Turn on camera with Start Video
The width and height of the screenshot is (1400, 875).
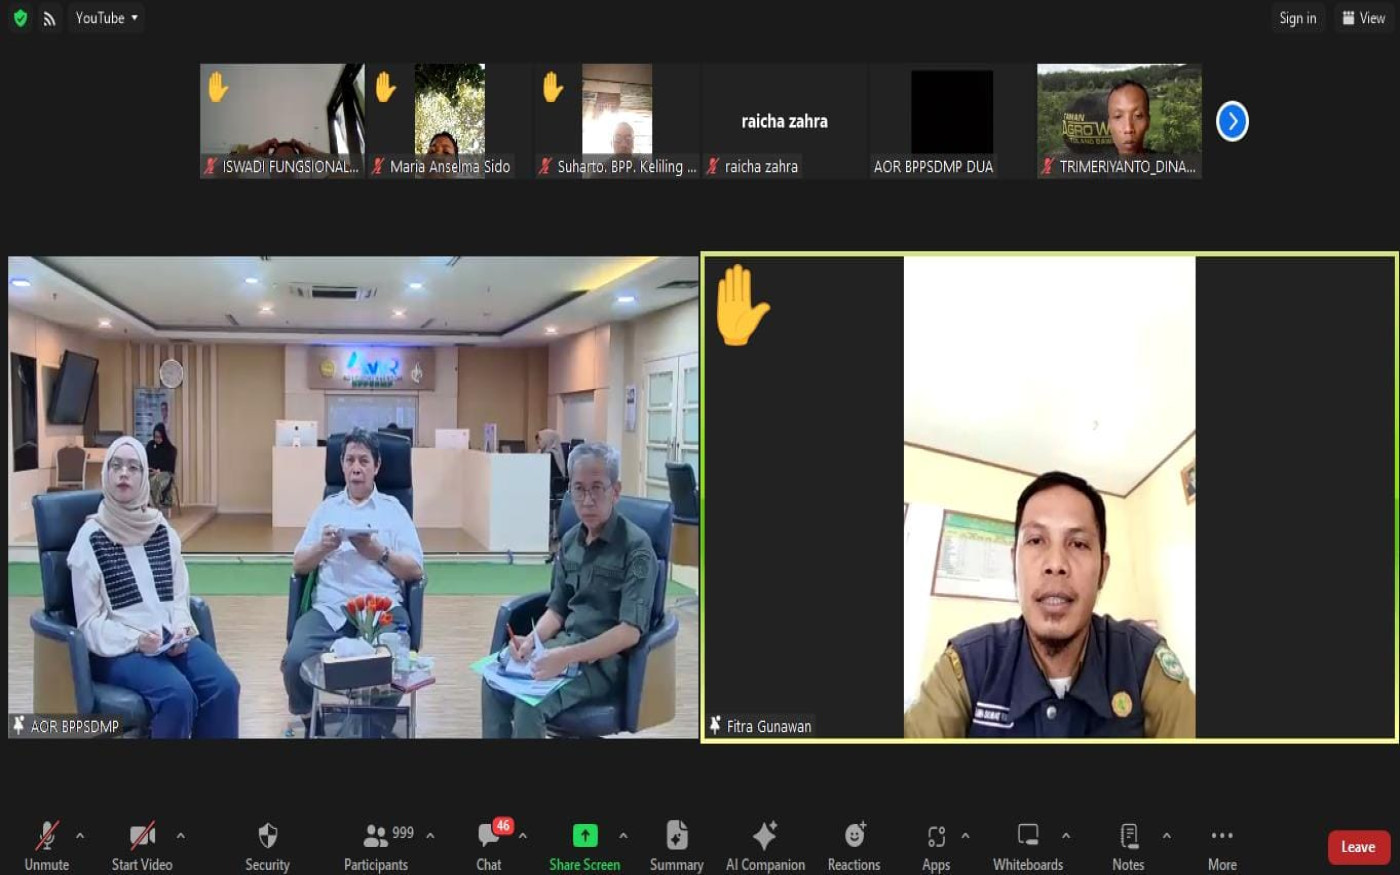pos(141,845)
